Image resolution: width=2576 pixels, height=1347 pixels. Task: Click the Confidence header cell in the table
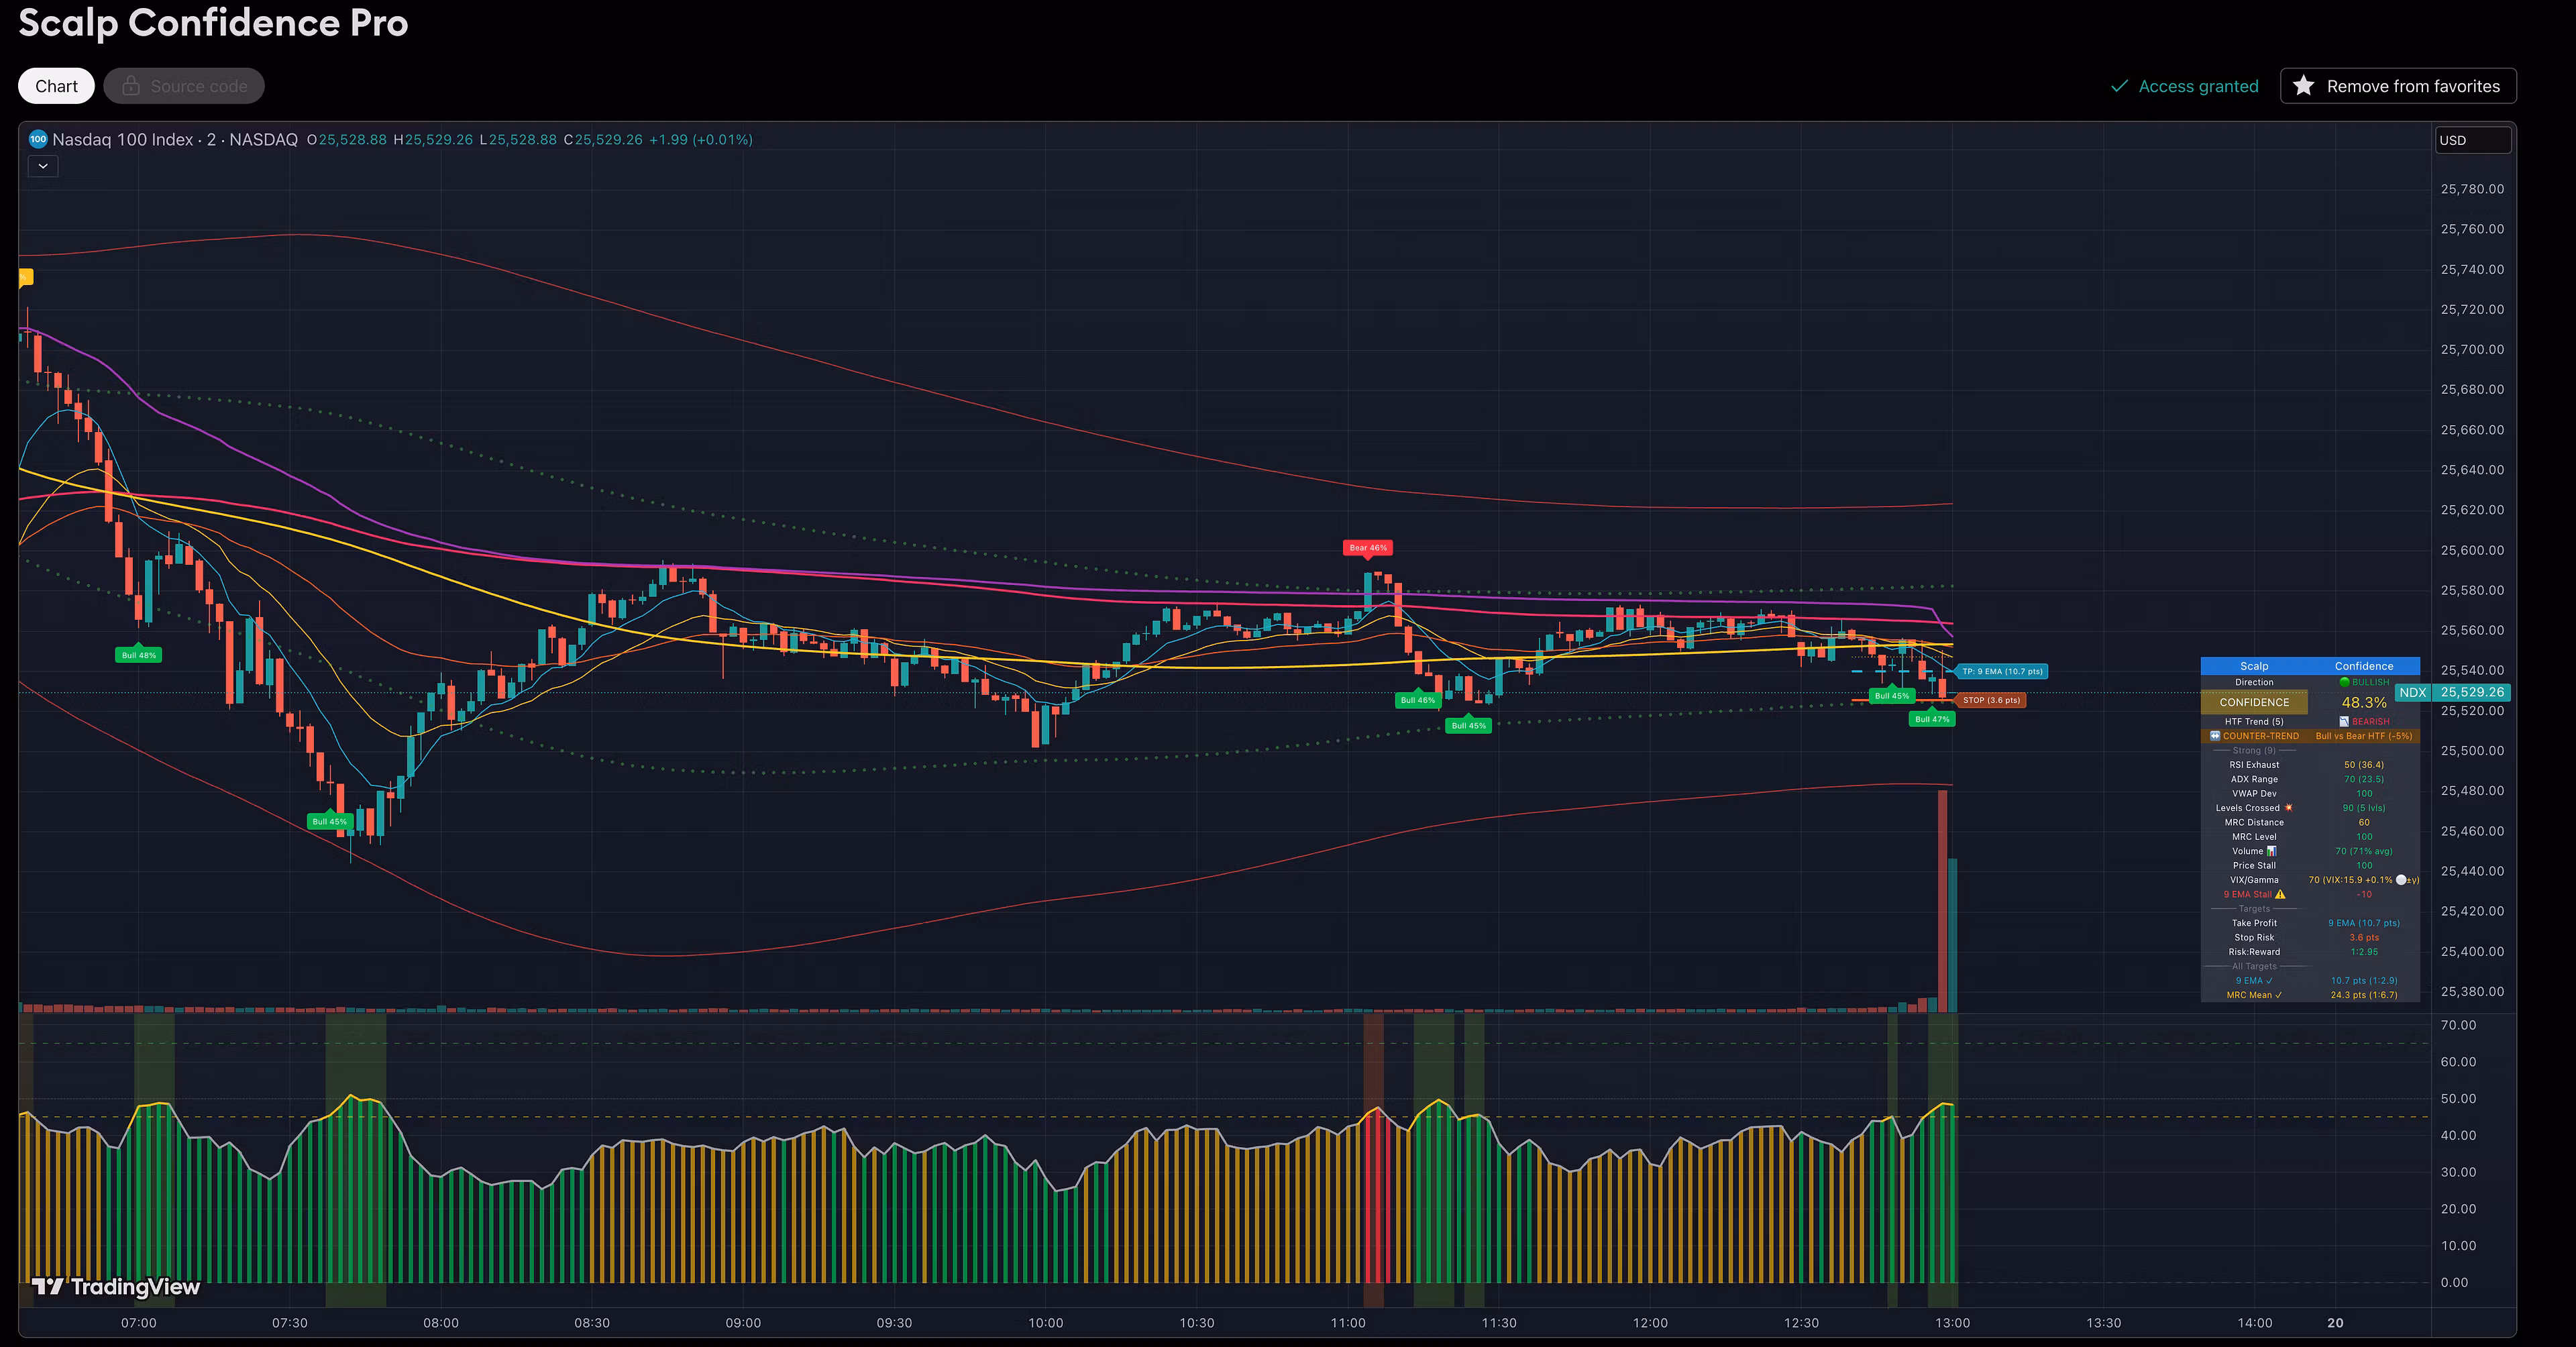point(2364,666)
